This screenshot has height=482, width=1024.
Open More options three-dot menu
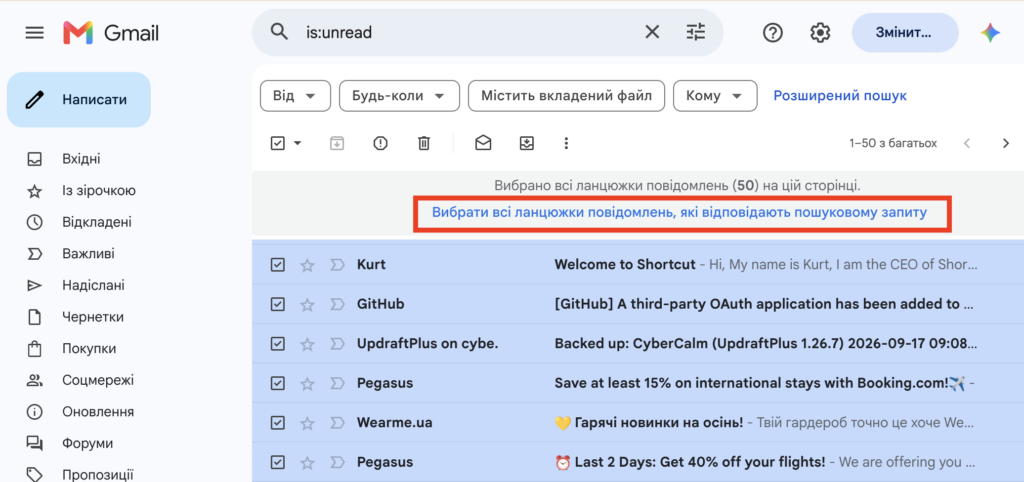click(566, 143)
